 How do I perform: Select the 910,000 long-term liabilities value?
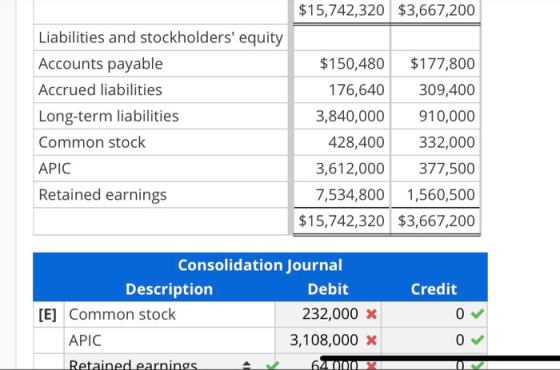tap(447, 116)
